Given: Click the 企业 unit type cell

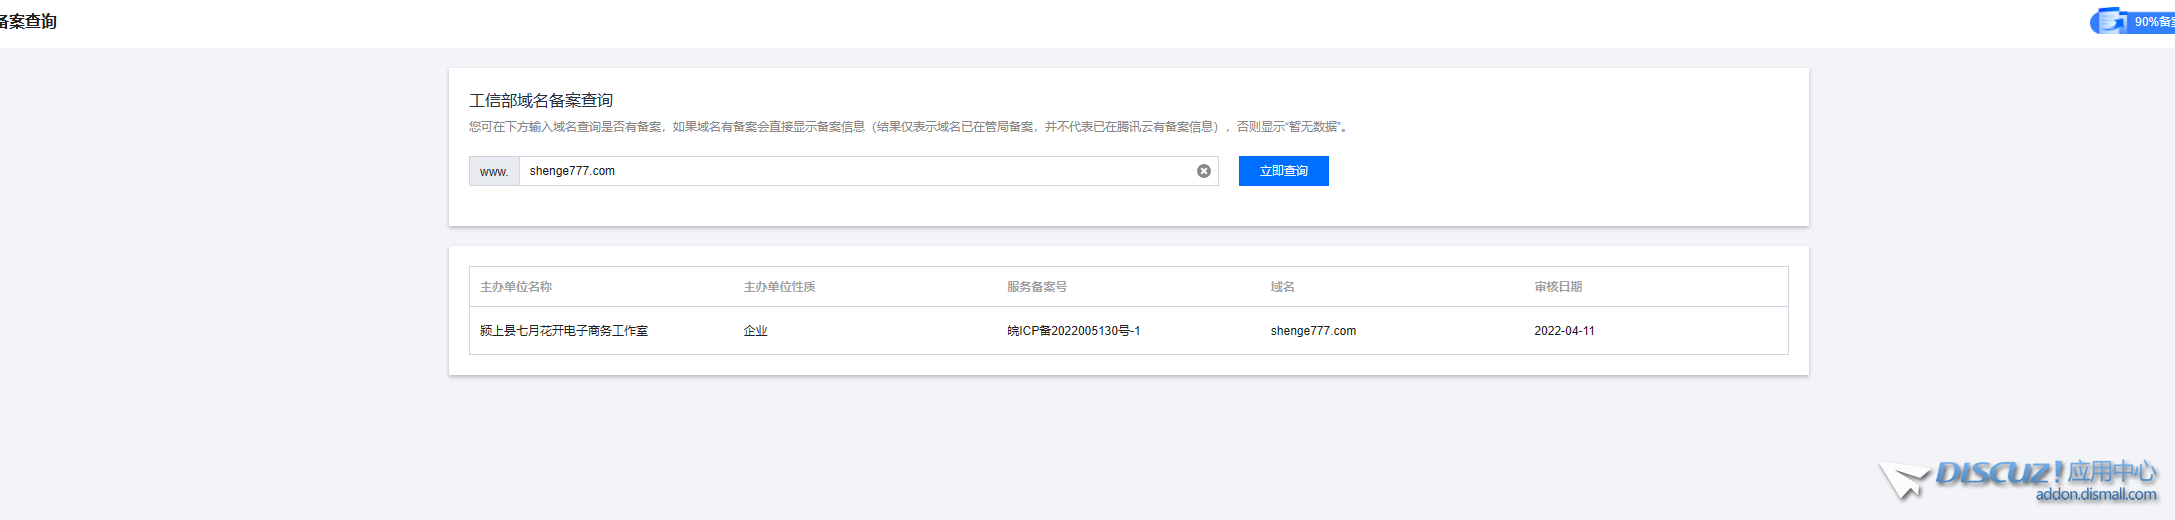Looking at the screenshot, I should tap(755, 331).
